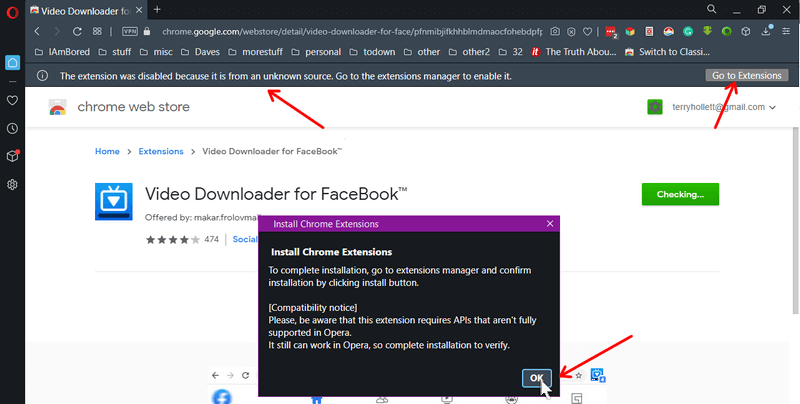Screen dimensions: 800x404
Task: Click the colorful cube extension icon
Action: (x=630, y=32)
